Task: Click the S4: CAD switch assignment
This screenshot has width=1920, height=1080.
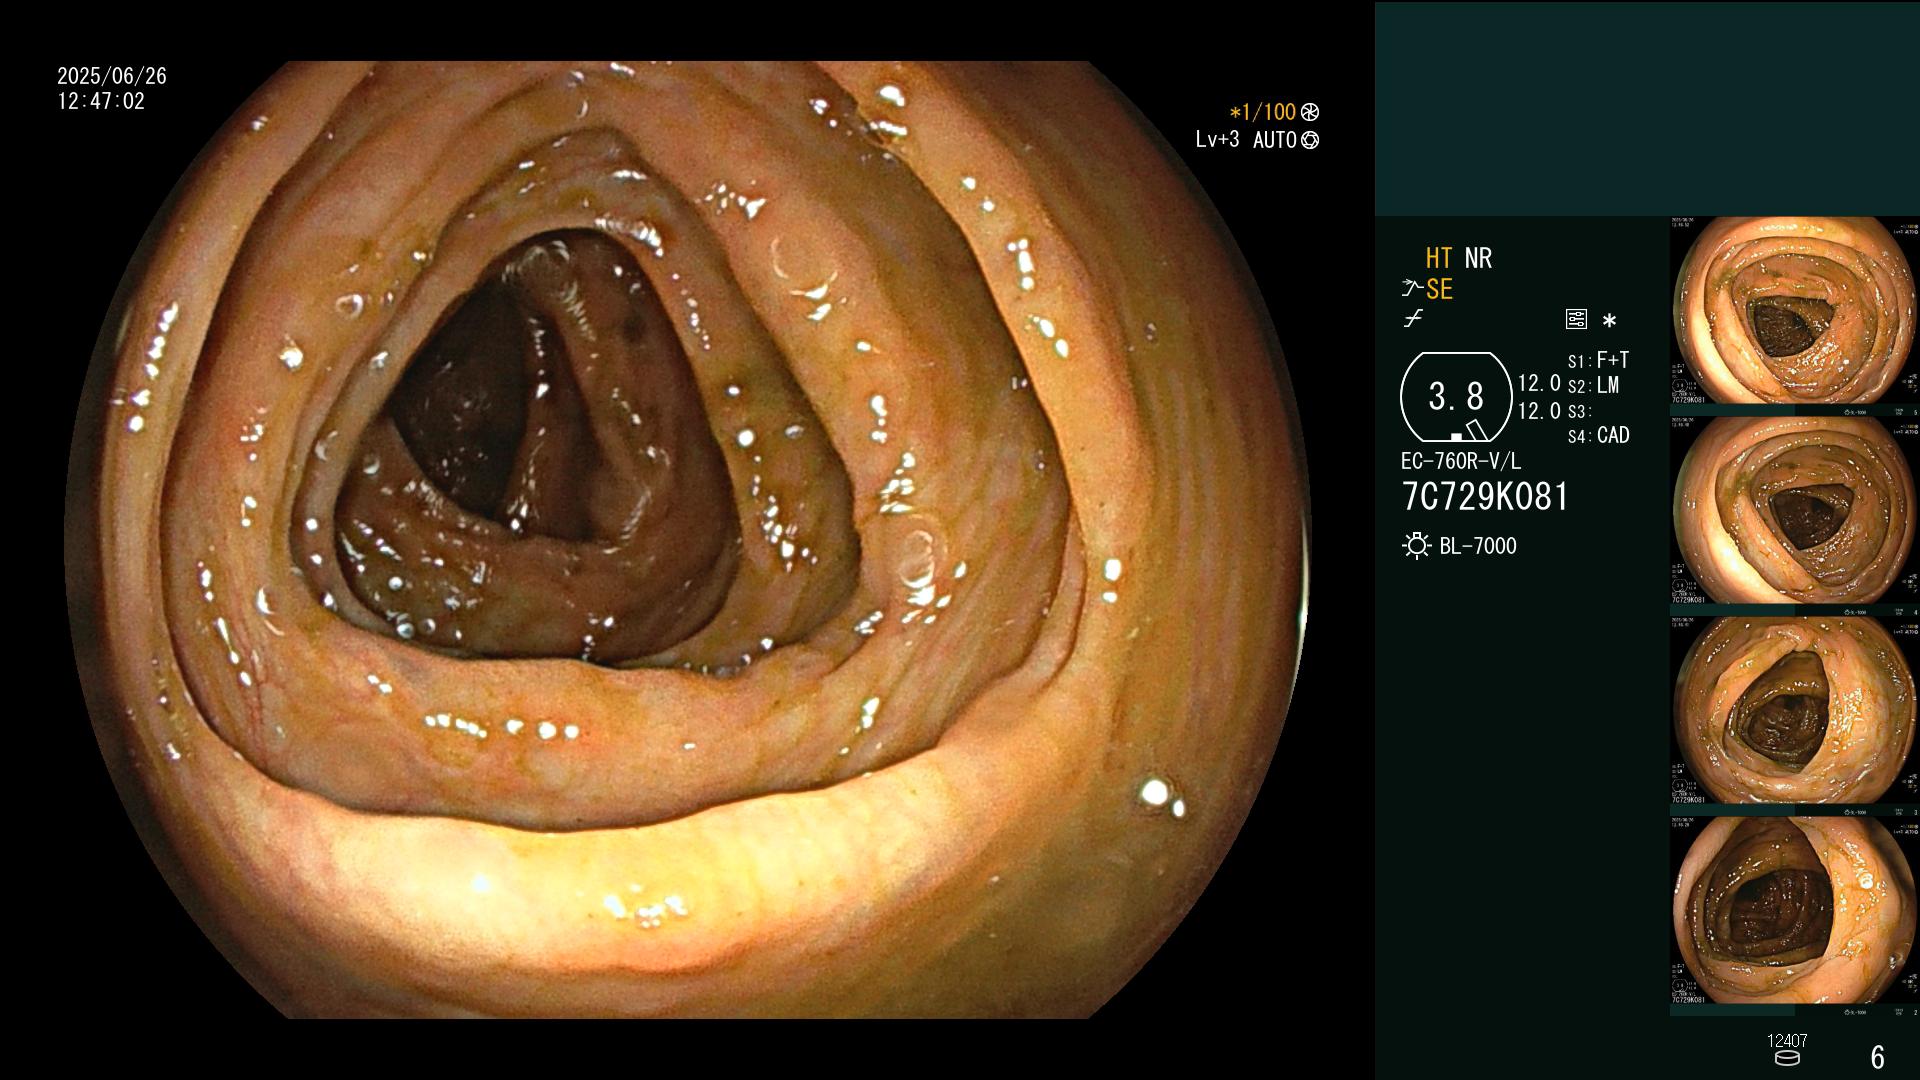Action: [x=1598, y=436]
